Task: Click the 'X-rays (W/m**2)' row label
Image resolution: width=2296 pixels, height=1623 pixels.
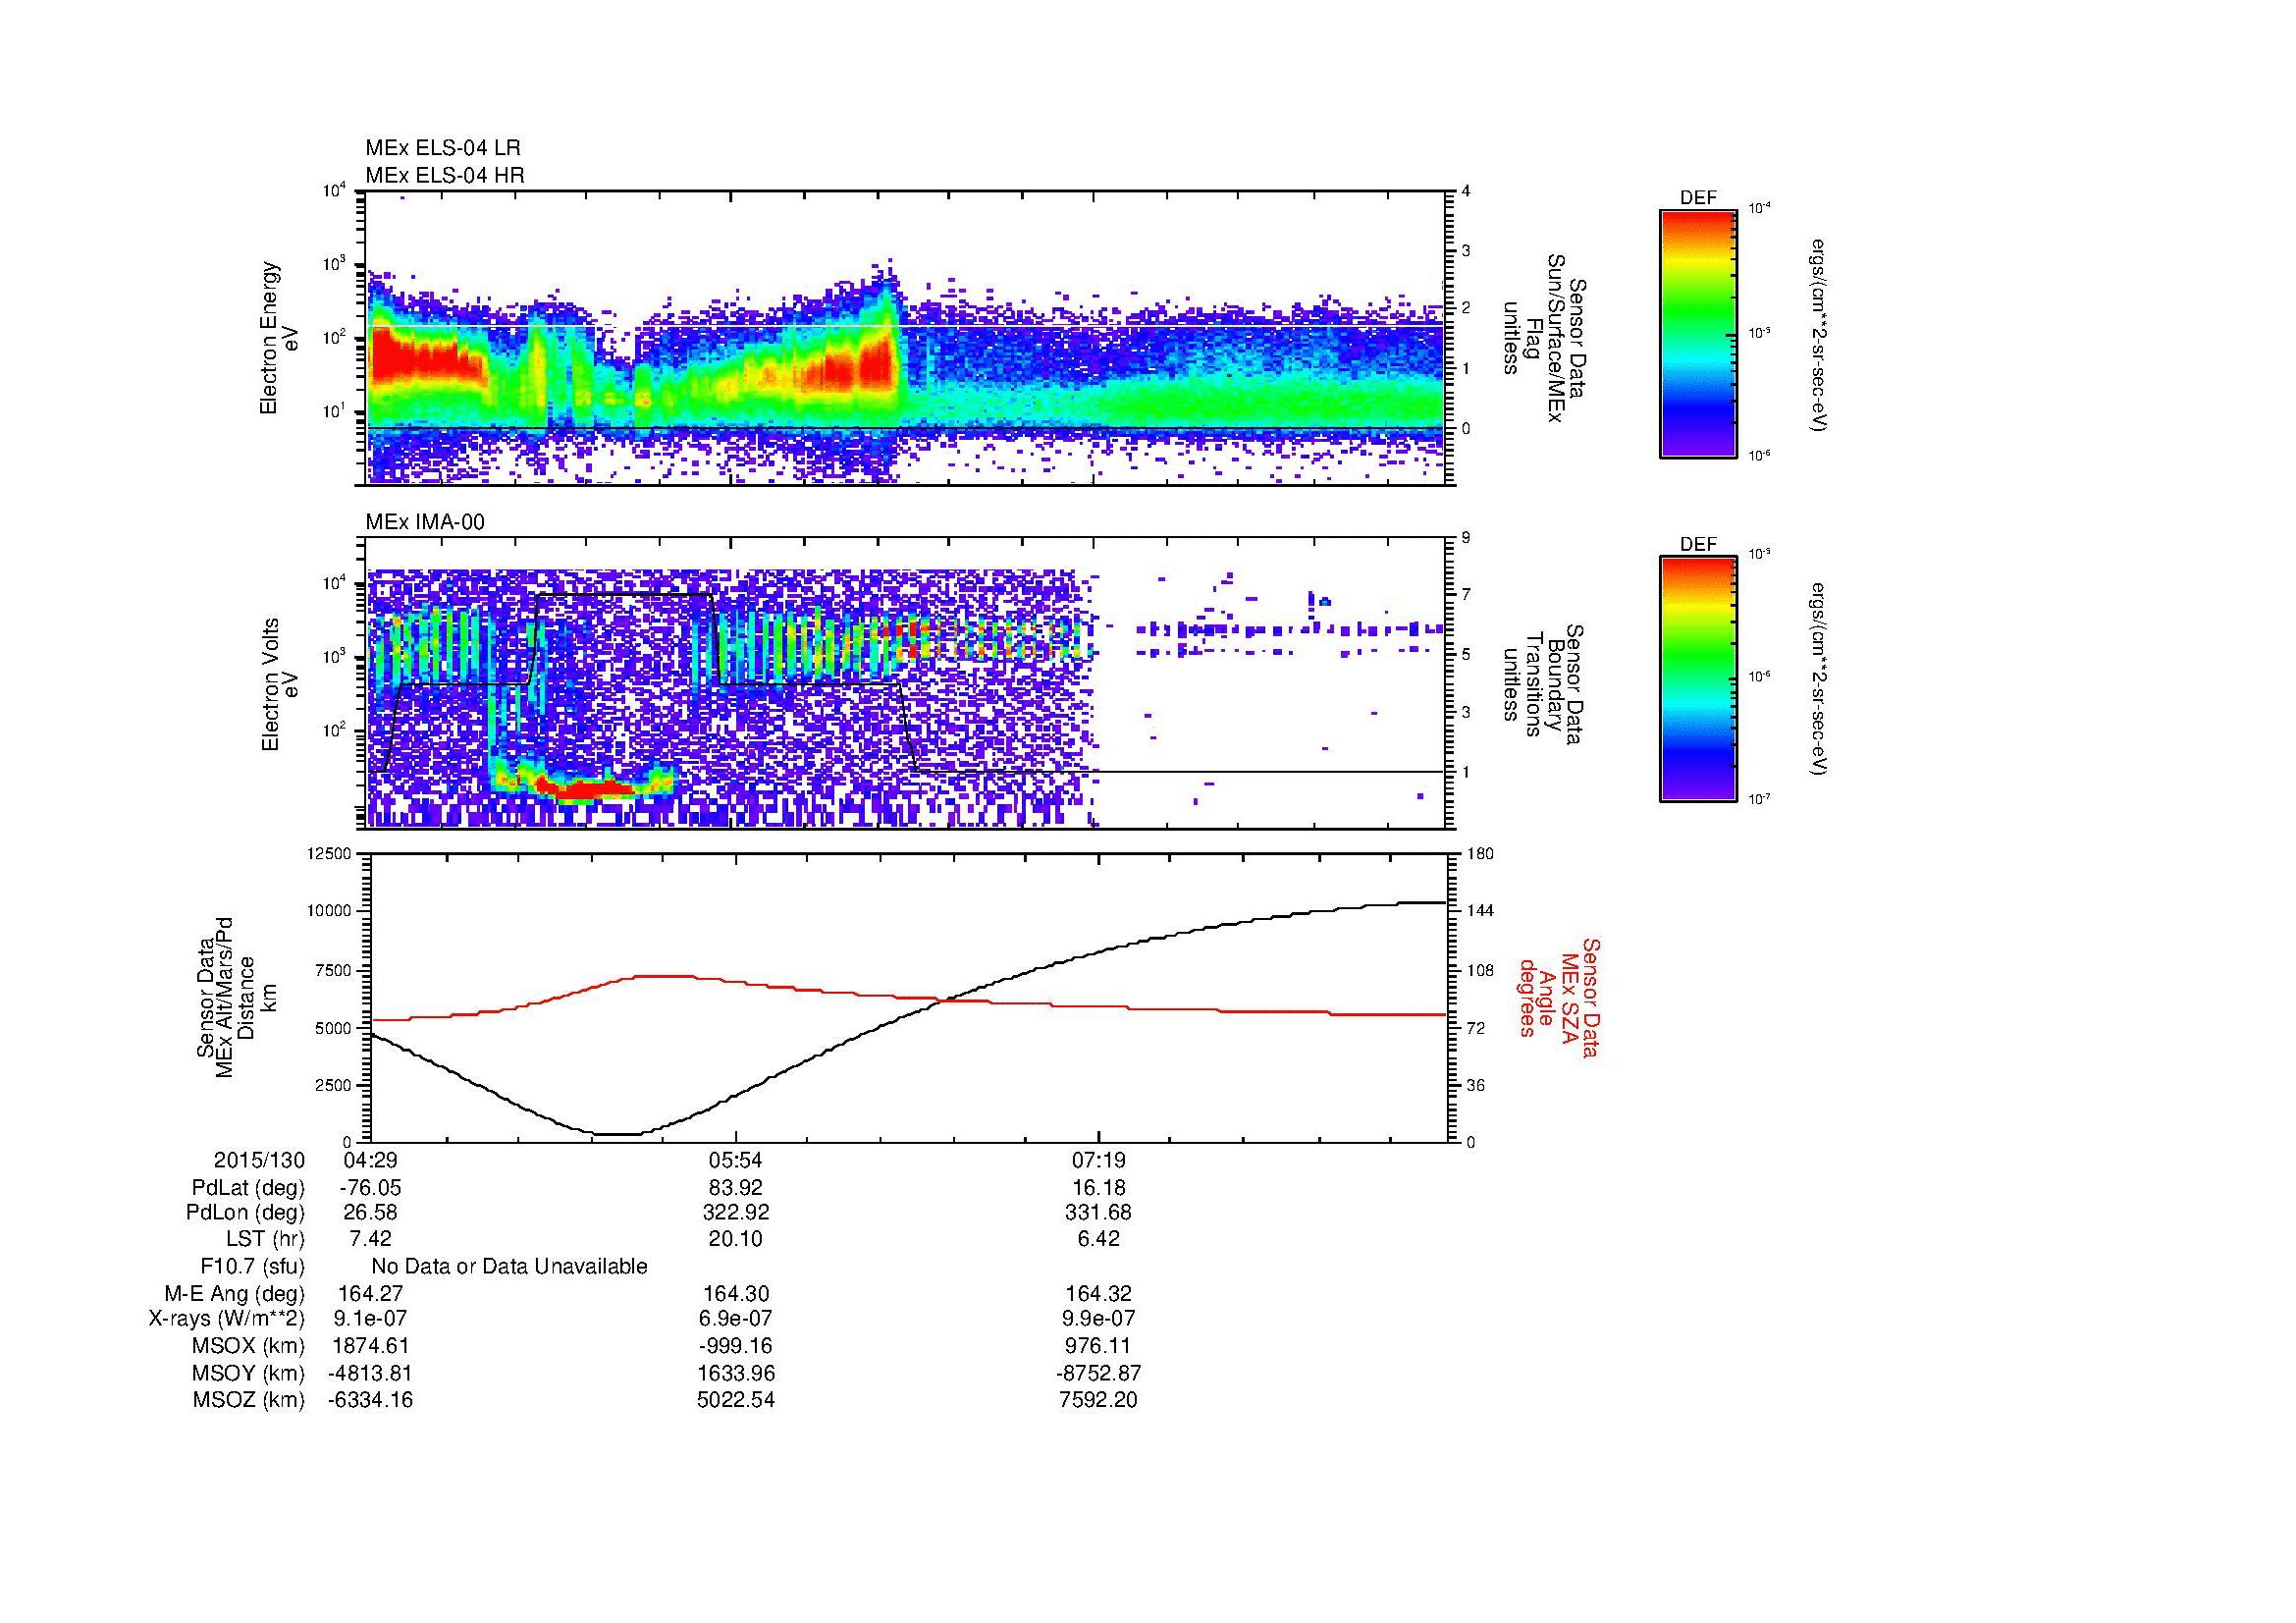Action: point(227,1320)
